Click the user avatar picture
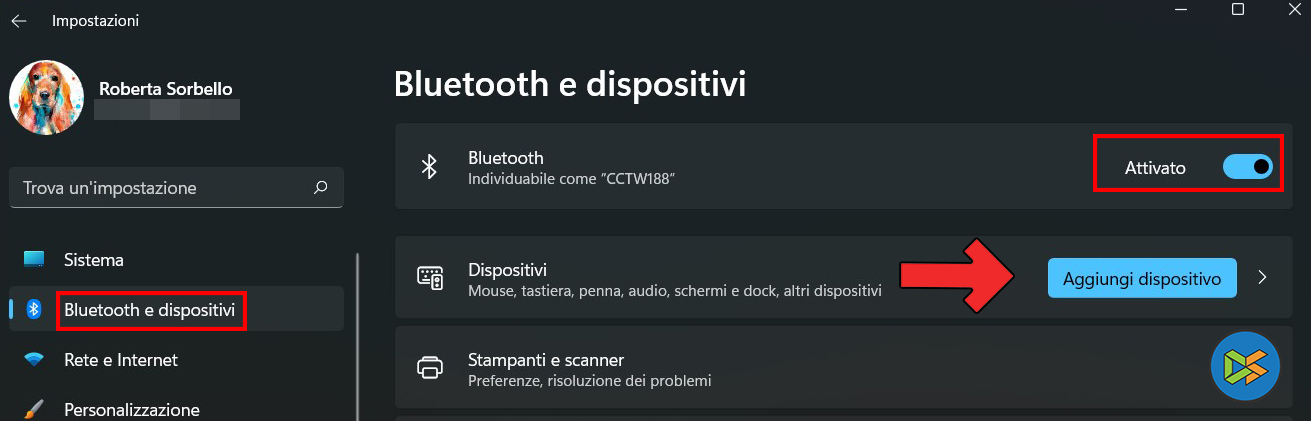Viewport: 1311px width, 421px height. (46, 98)
